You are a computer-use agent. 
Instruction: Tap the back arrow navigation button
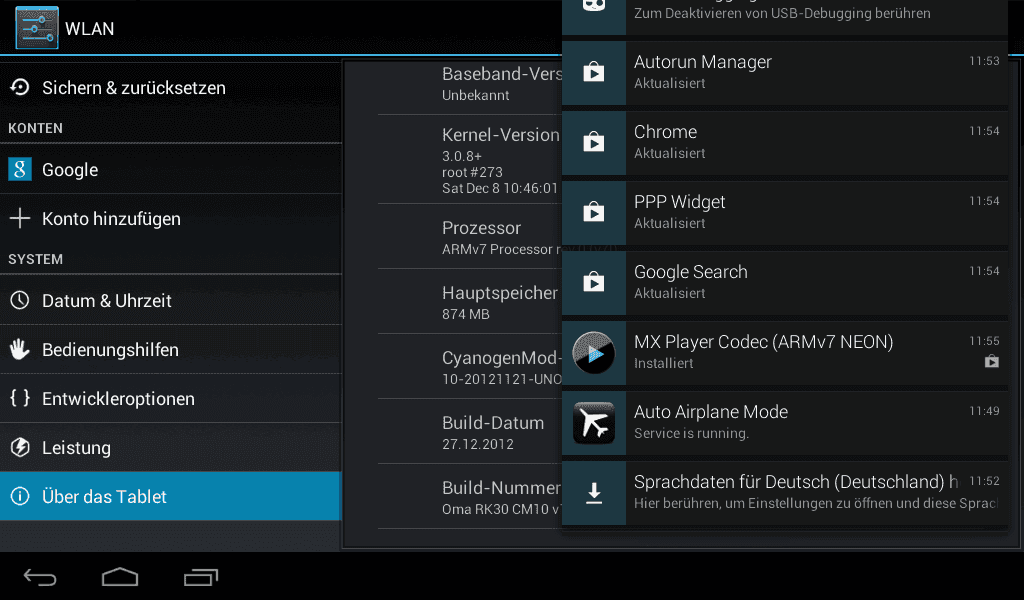[x=40, y=577]
